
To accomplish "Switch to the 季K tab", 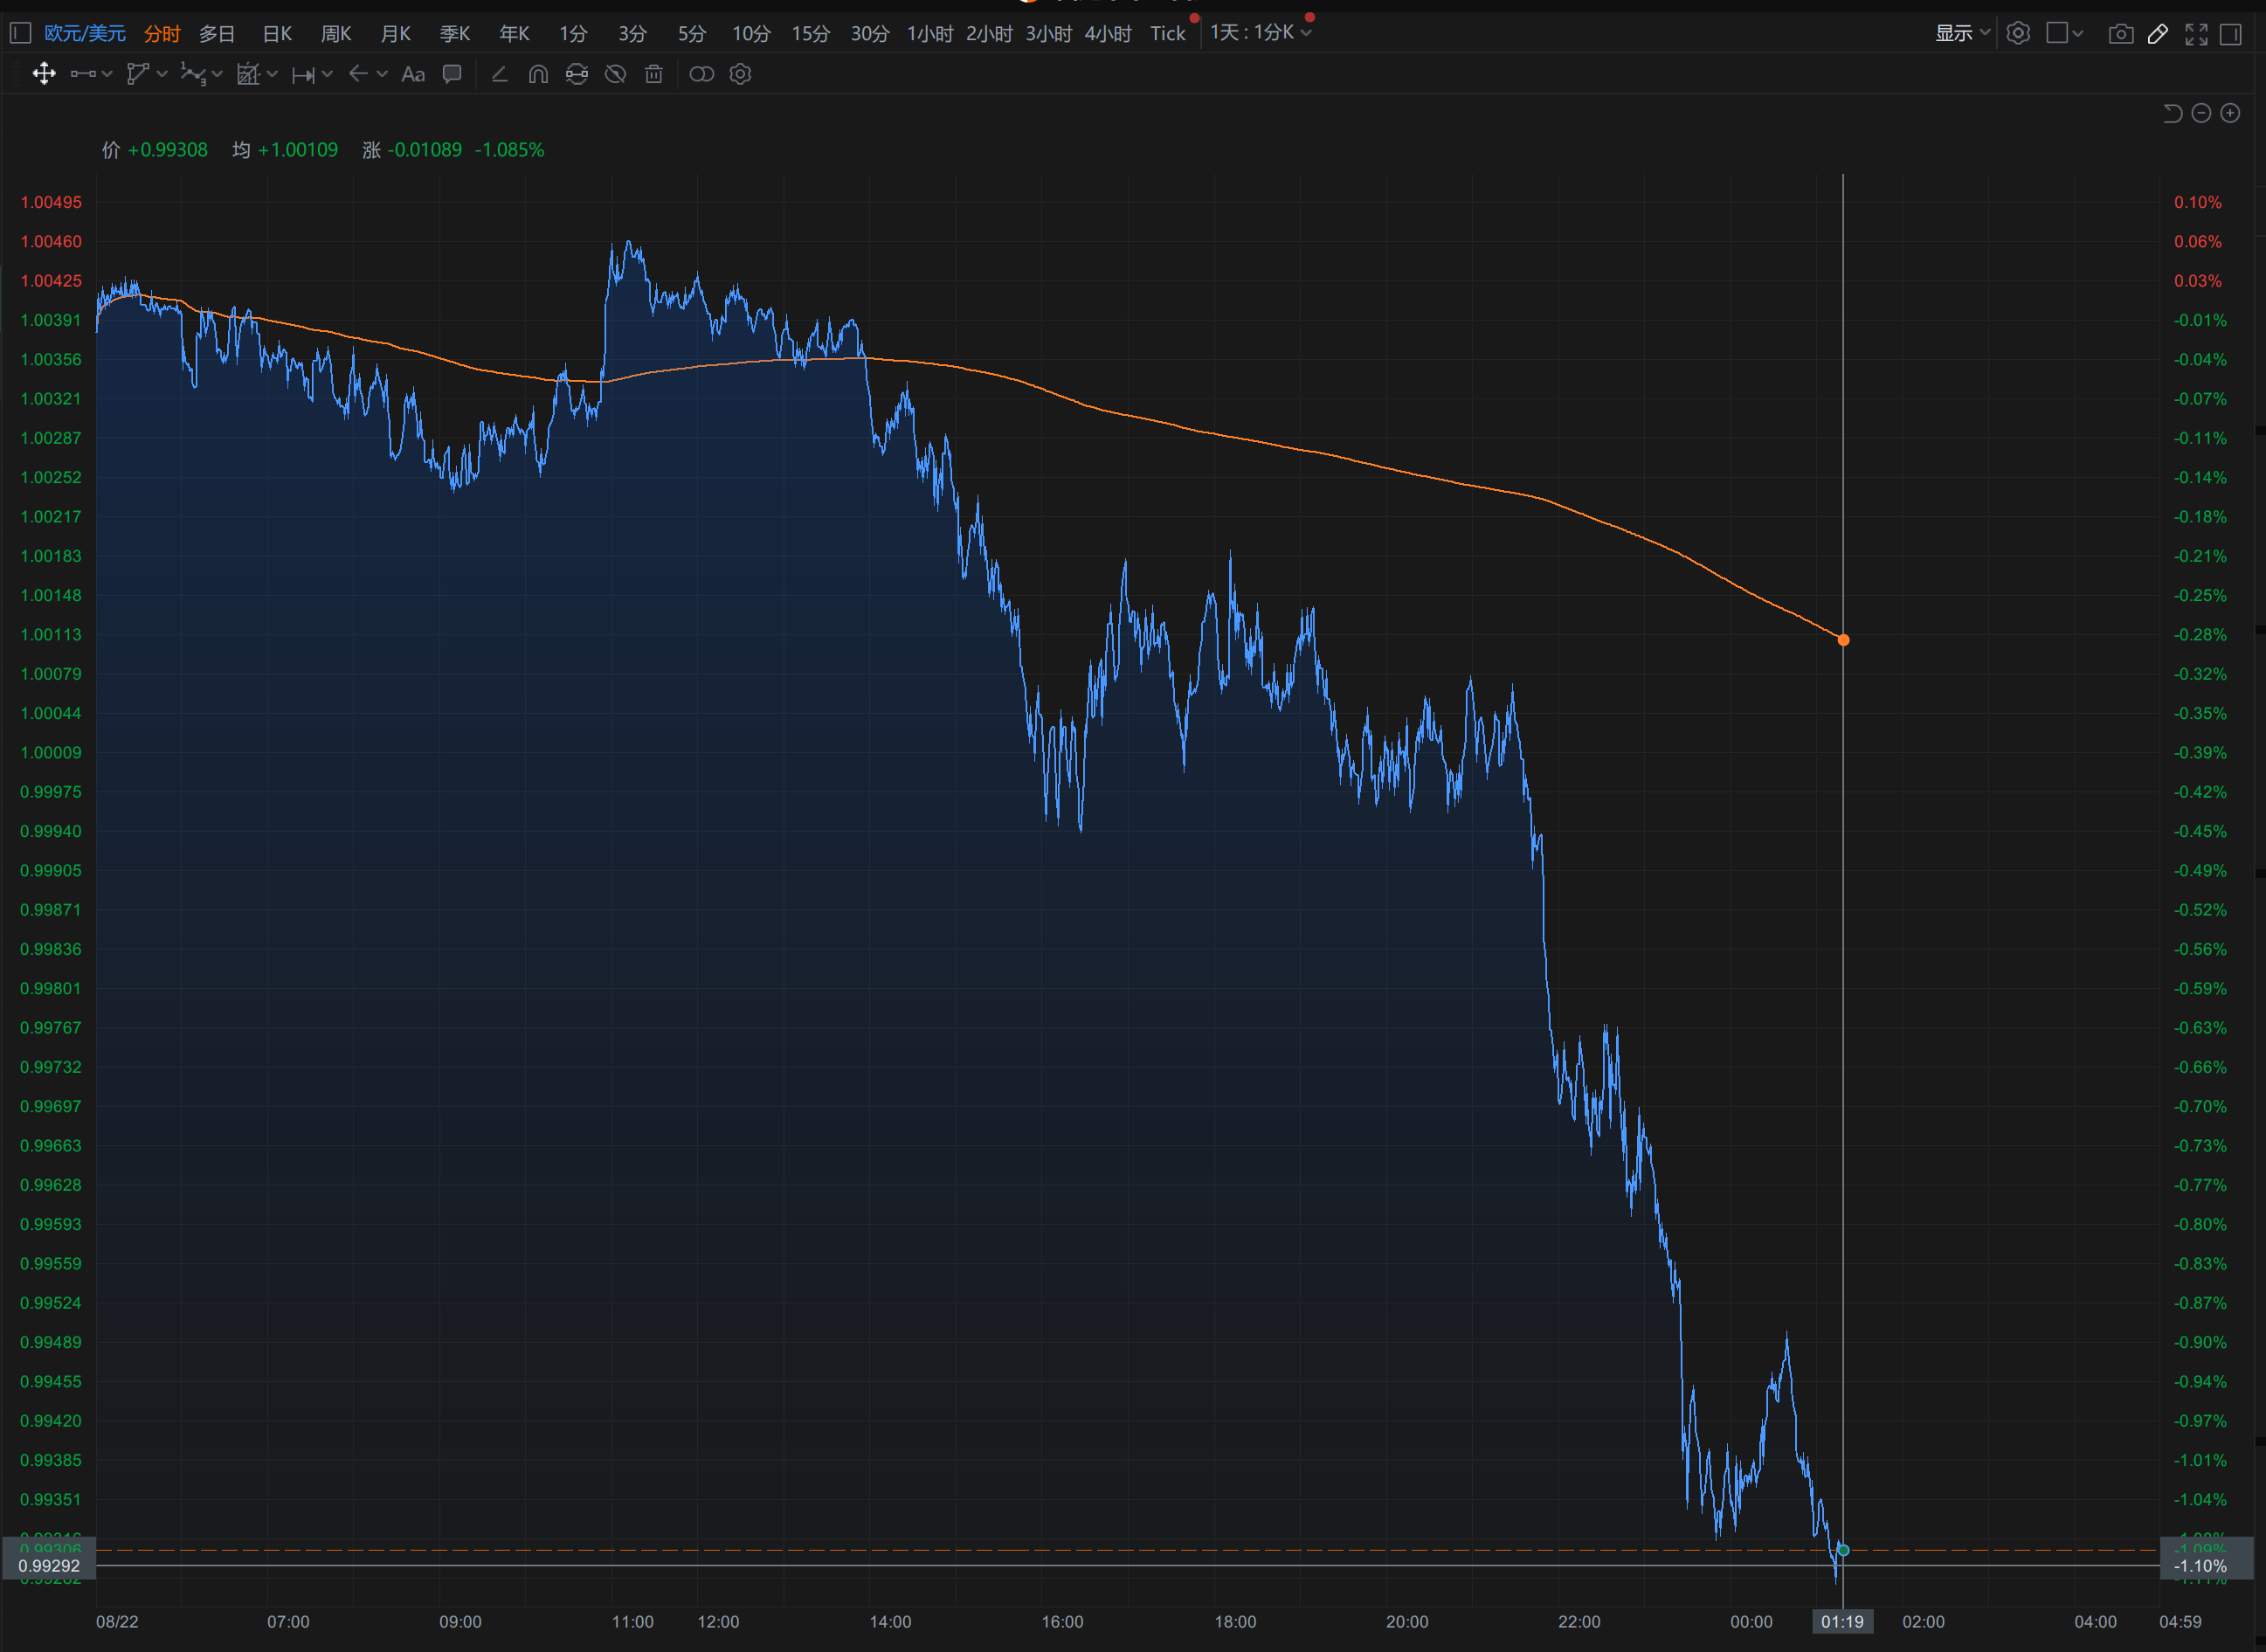I will (x=455, y=34).
